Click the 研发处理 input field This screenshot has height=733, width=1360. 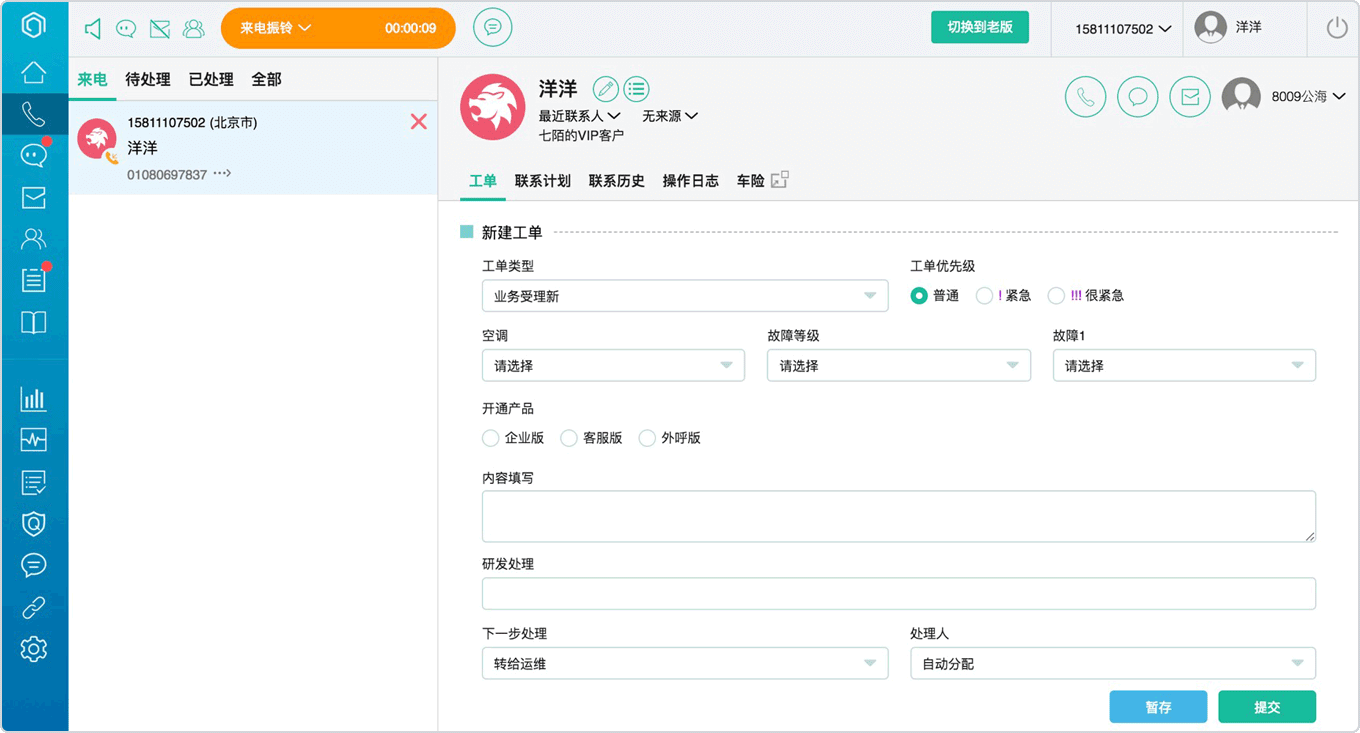click(x=898, y=594)
